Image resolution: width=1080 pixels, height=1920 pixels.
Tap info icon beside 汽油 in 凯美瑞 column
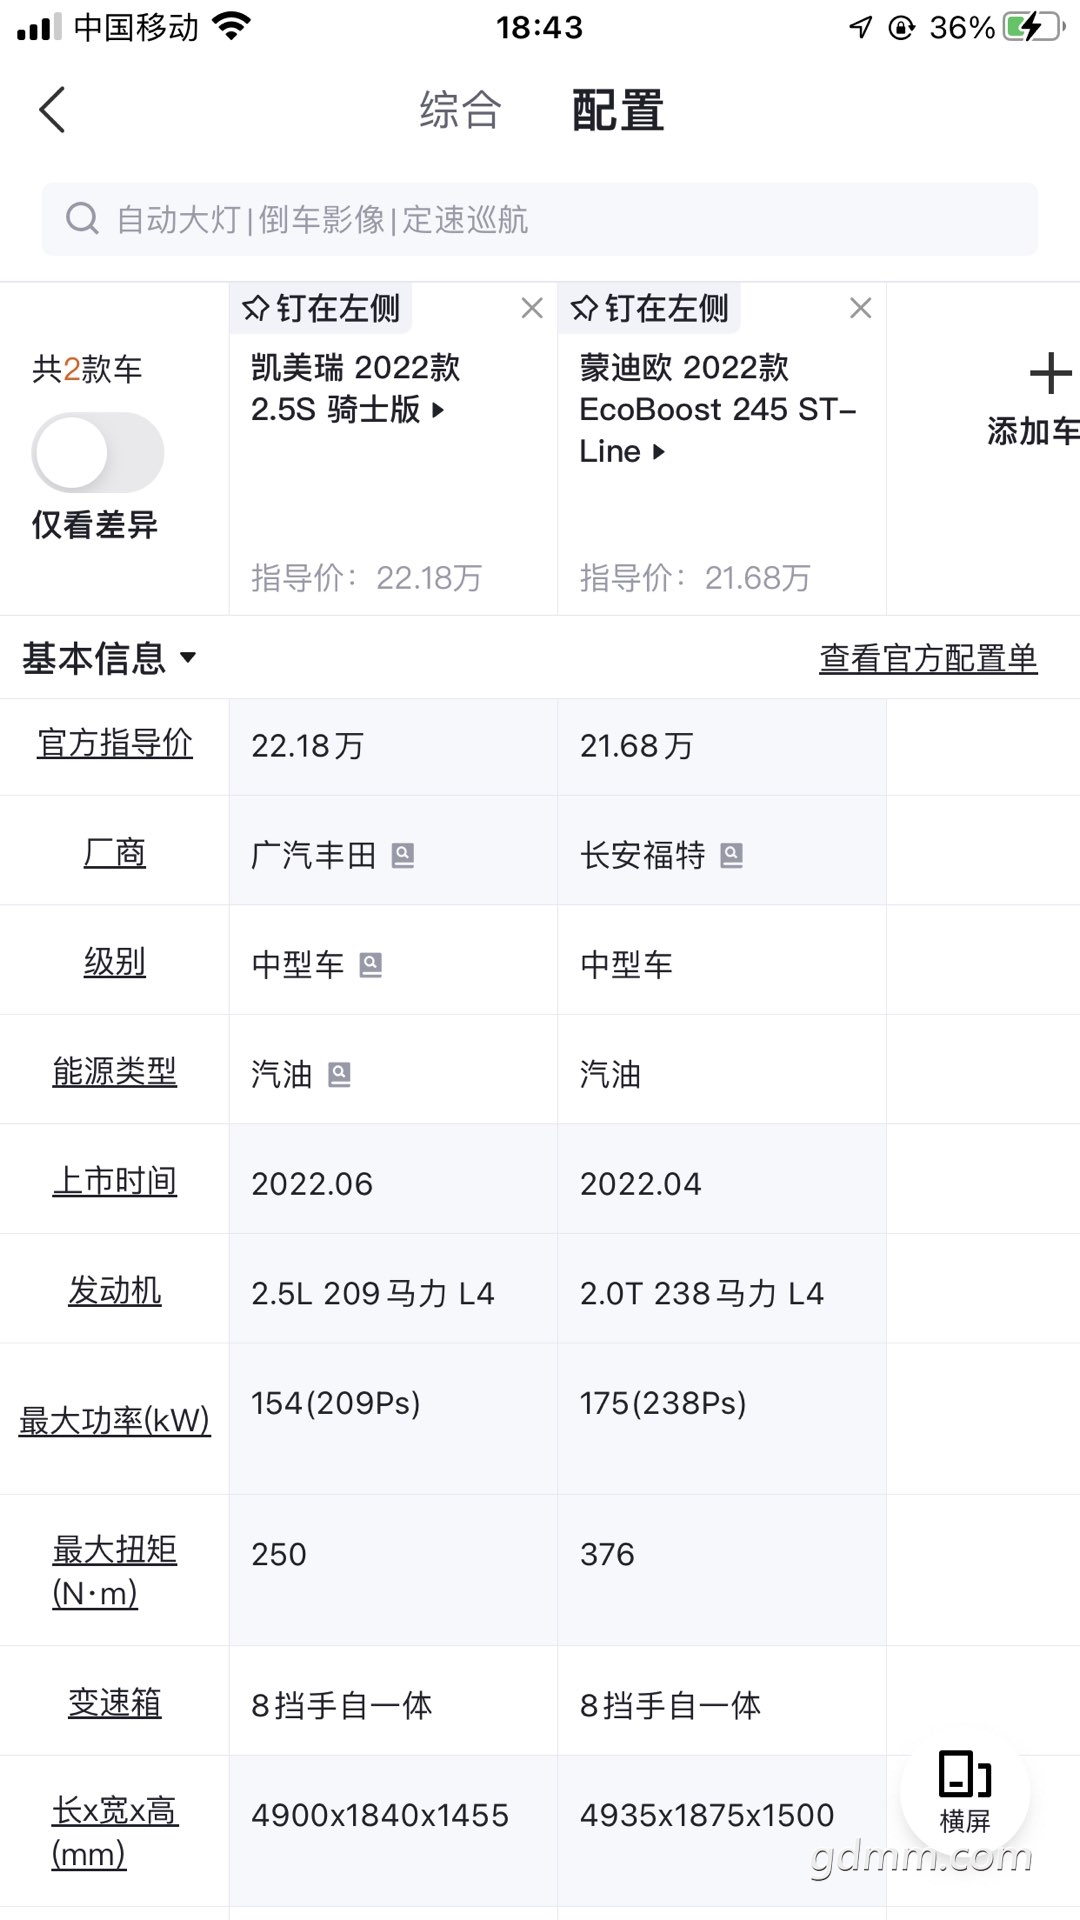[340, 1074]
